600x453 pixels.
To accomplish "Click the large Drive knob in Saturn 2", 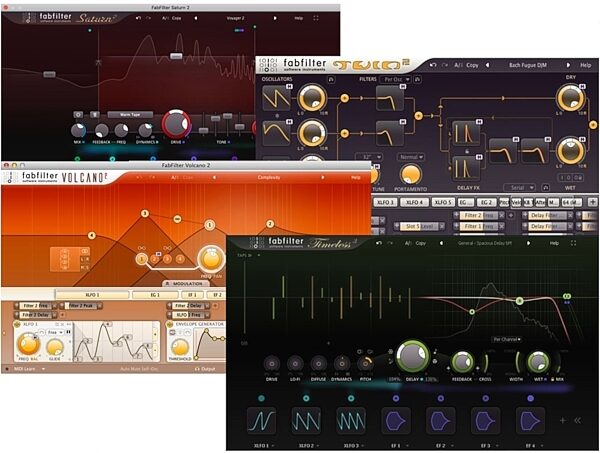I will 176,124.
